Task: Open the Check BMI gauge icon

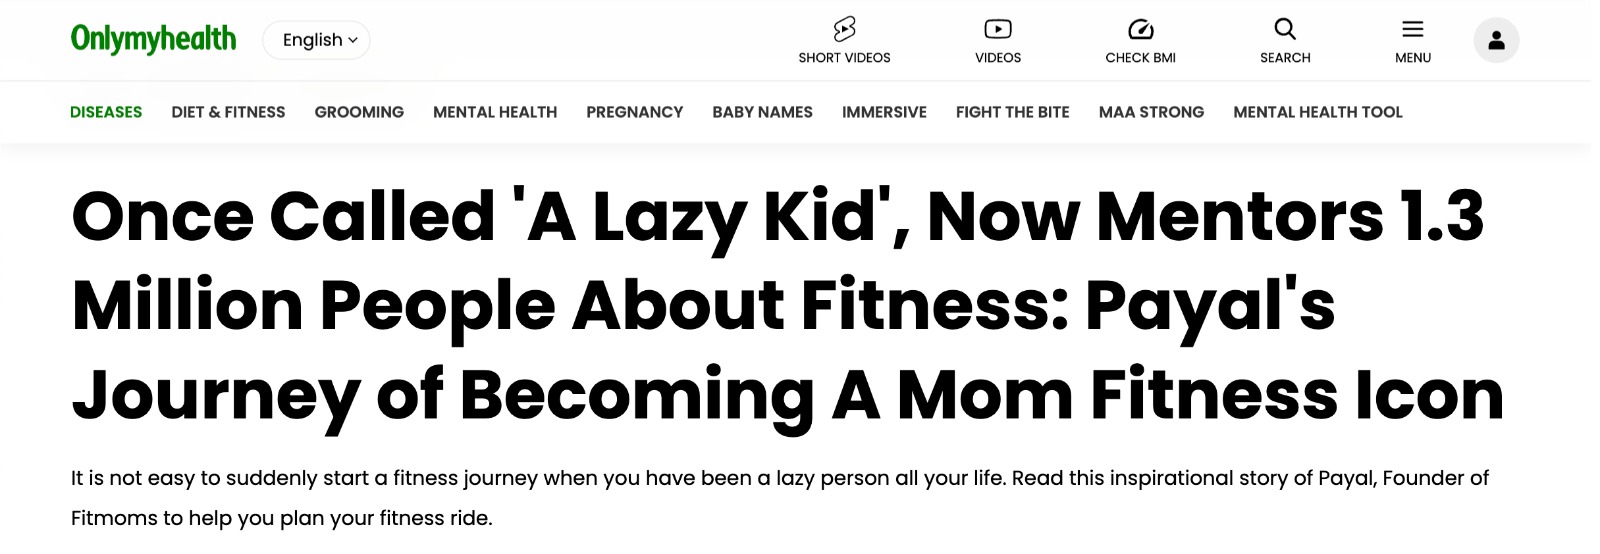Action: [1140, 29]
